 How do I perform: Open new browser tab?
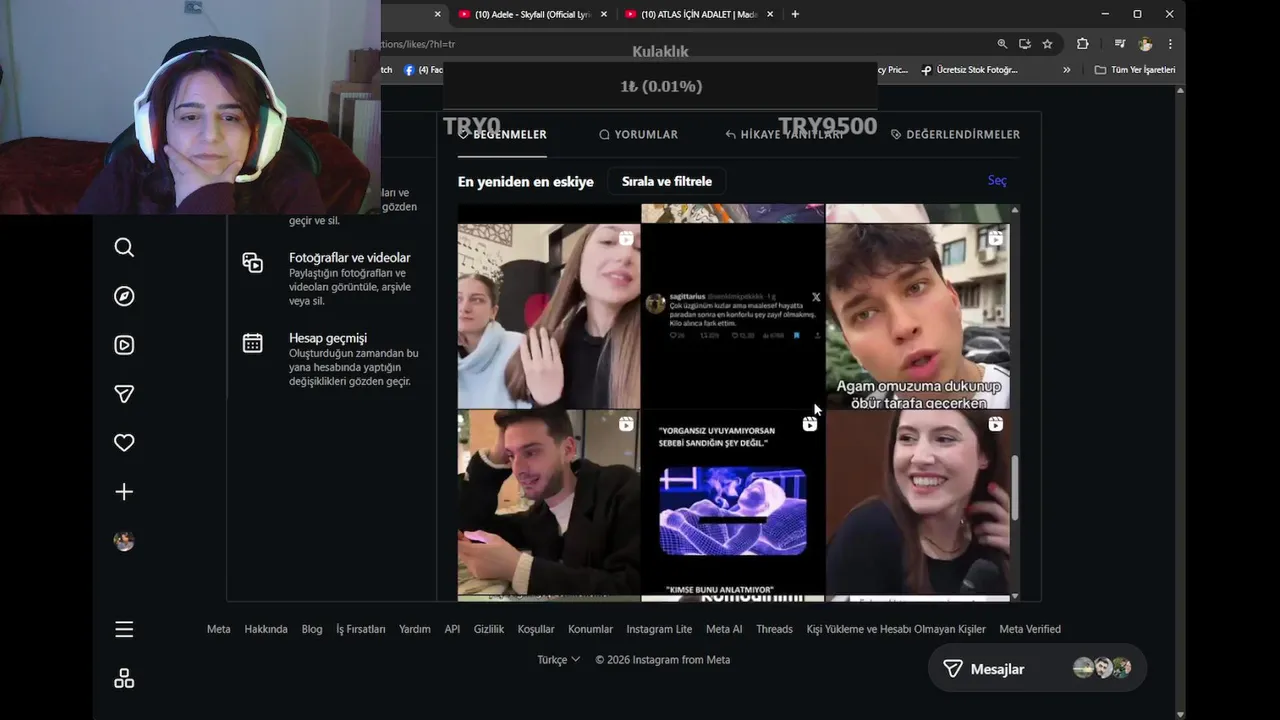pos(795,14)
